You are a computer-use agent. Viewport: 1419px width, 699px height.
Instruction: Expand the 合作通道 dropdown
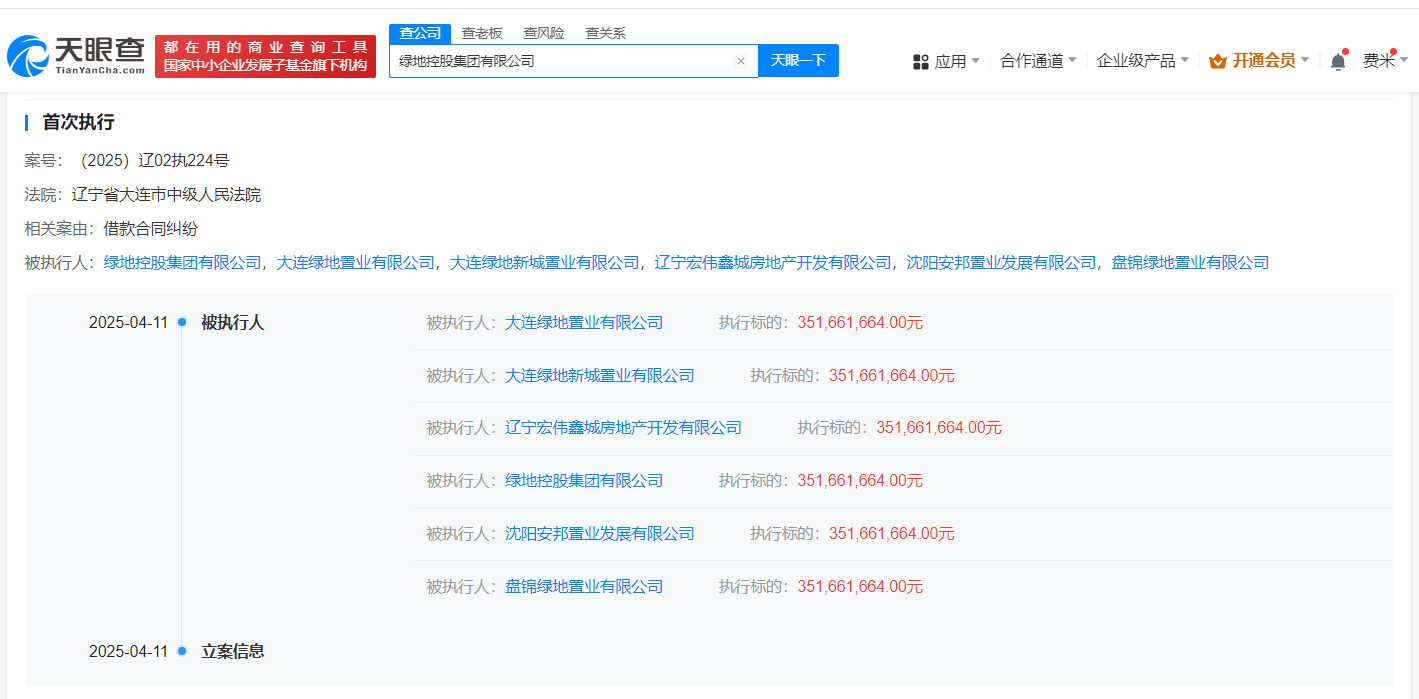click(x=1038, y=61)
